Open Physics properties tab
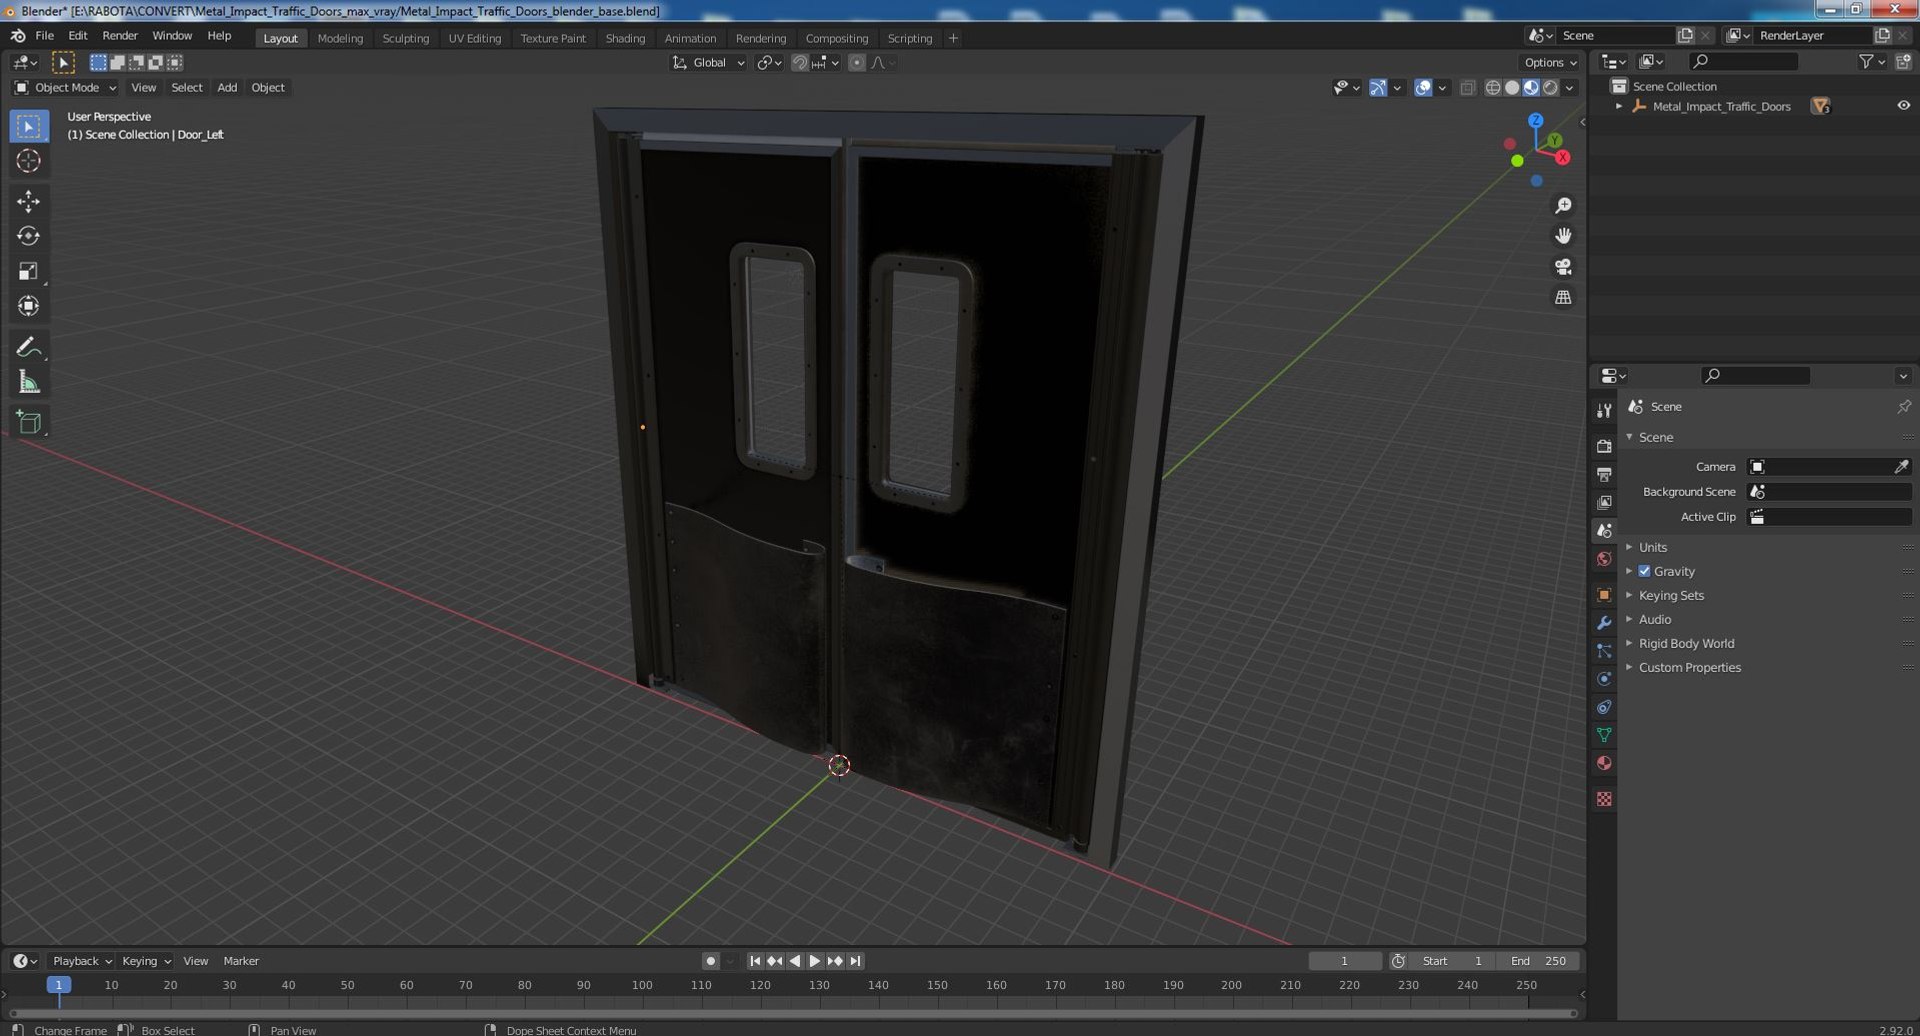 point(1604,679)
